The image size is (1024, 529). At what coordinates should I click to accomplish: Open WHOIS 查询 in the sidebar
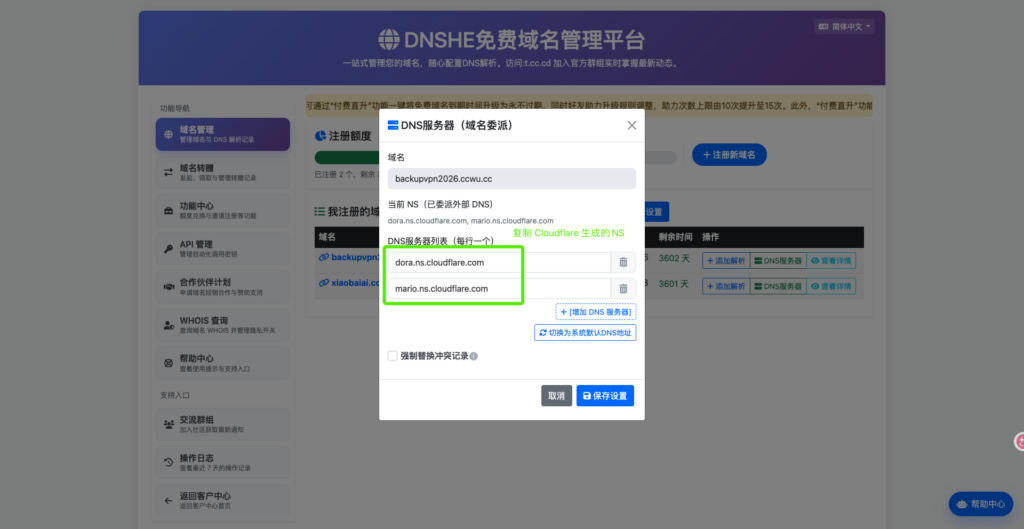(x=223, y=325)
